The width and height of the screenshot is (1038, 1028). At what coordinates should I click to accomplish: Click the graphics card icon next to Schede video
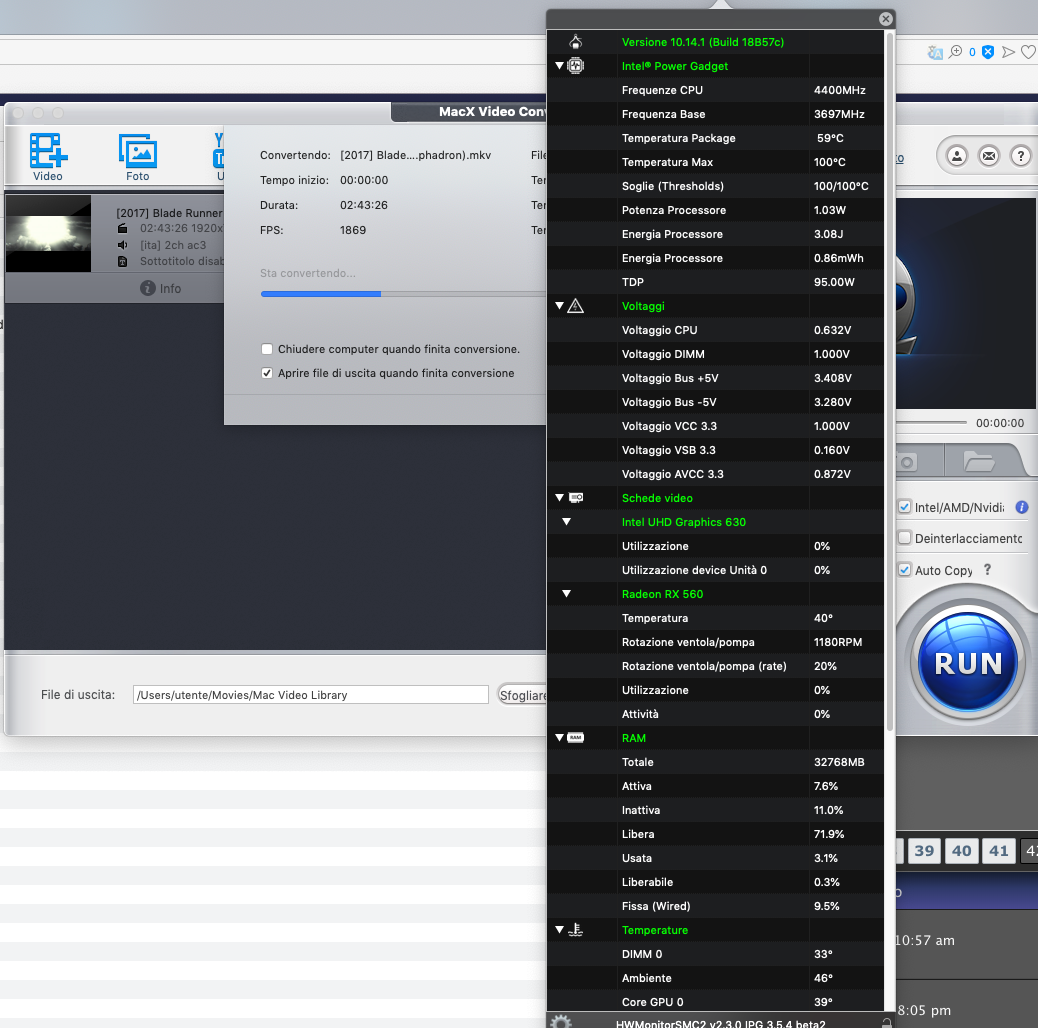pos(576,498)
